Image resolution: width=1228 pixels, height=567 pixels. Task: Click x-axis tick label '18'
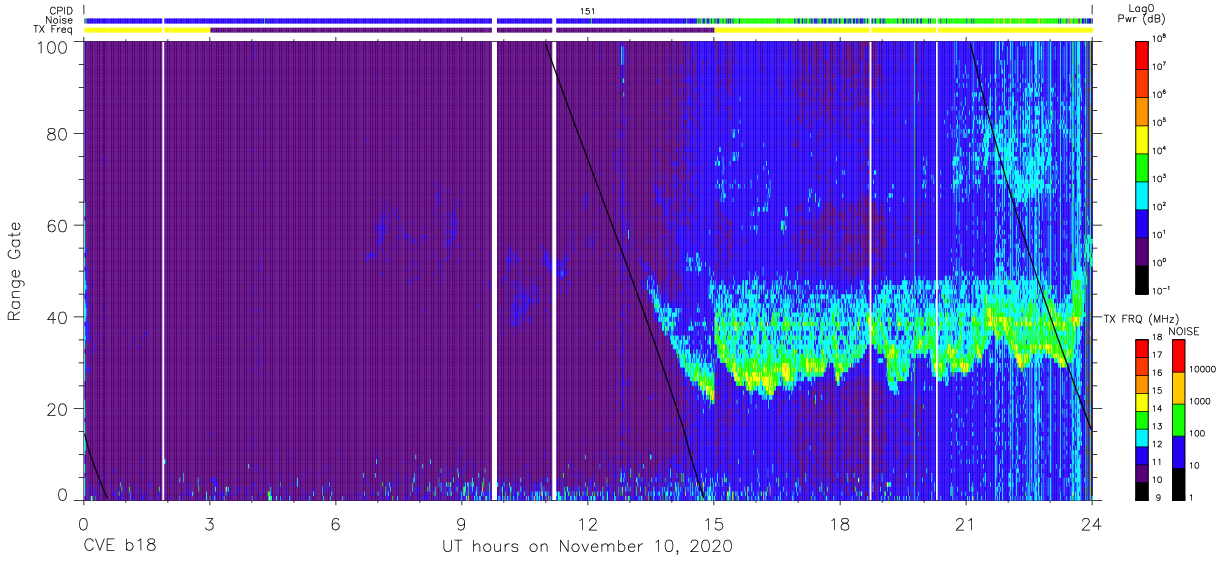(x=840, y=523)
